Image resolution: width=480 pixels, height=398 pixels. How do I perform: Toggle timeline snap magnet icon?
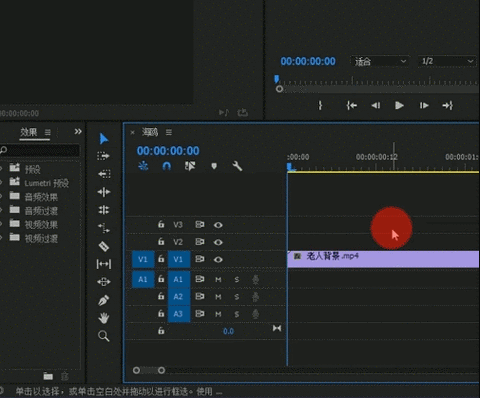pos(166,166)
